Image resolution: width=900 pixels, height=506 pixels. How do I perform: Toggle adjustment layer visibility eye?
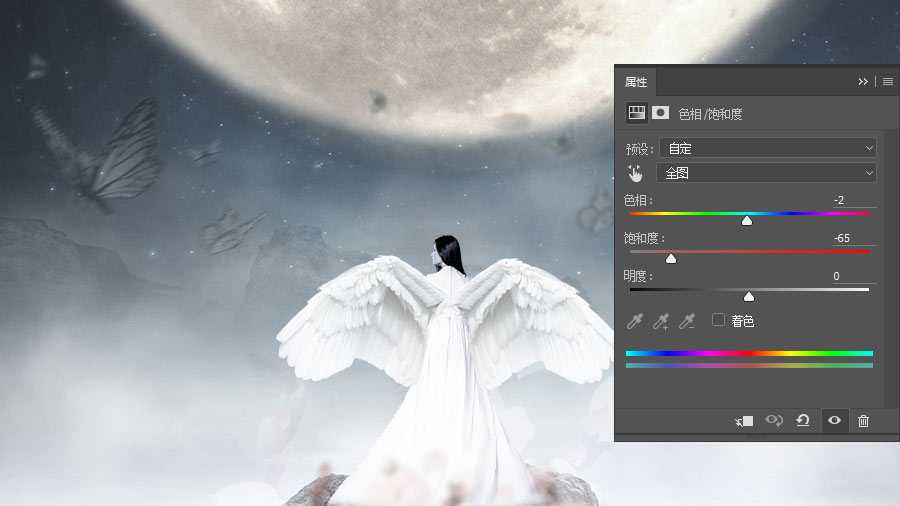[x=834, y=421]
